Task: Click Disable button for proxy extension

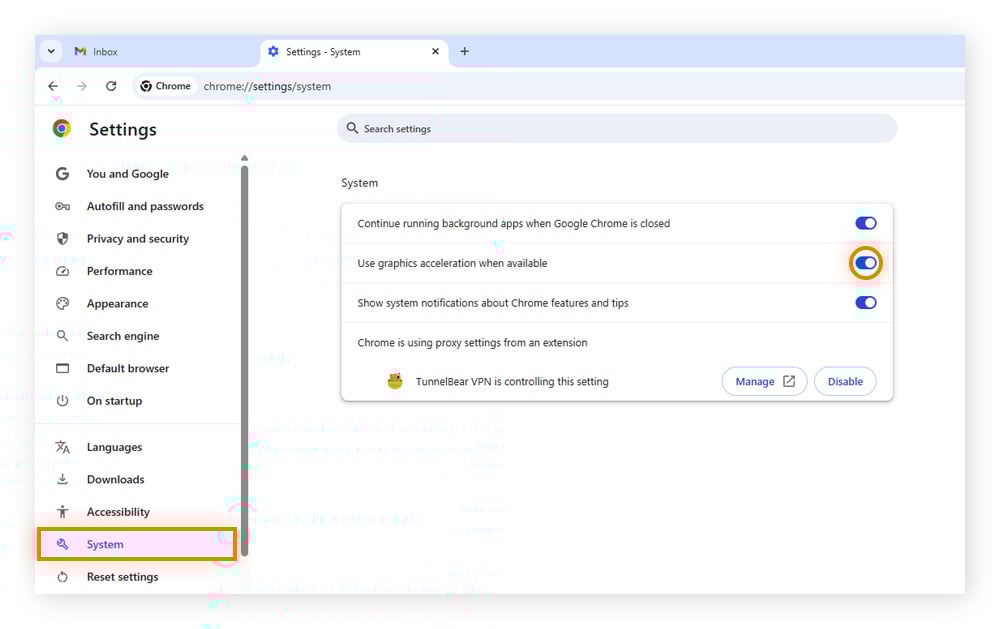Action: [x=845, y=381]
